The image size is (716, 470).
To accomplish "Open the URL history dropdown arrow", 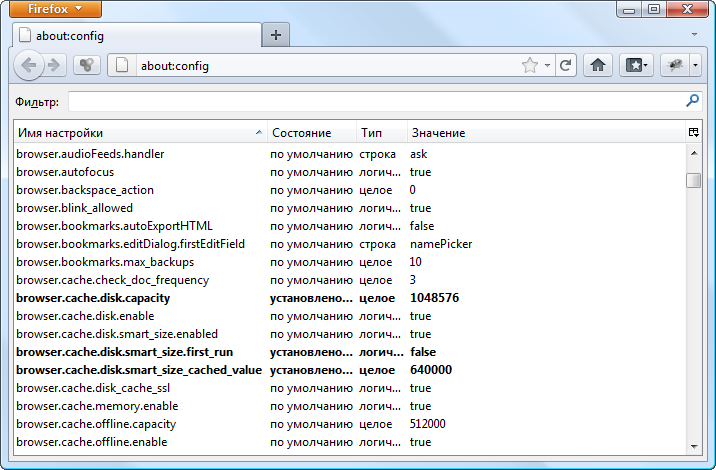I will [548, 65].
